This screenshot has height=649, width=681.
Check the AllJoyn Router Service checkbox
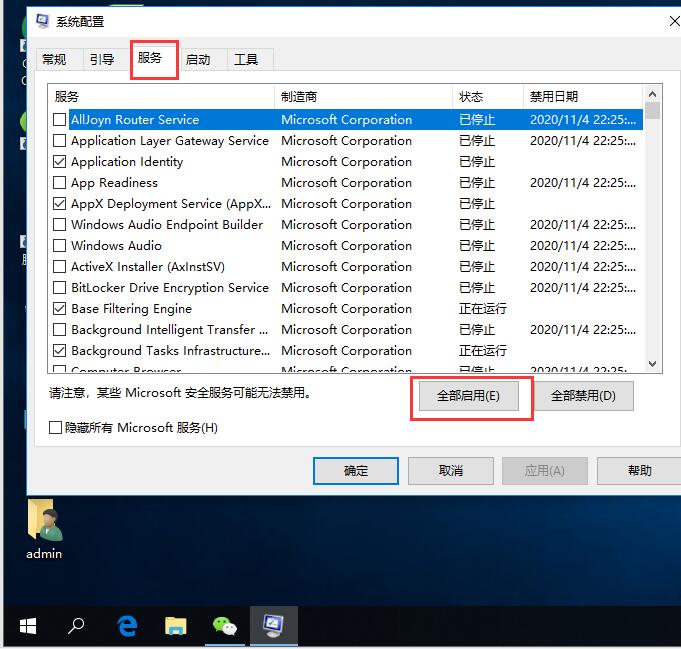click(x=60, y=119)
